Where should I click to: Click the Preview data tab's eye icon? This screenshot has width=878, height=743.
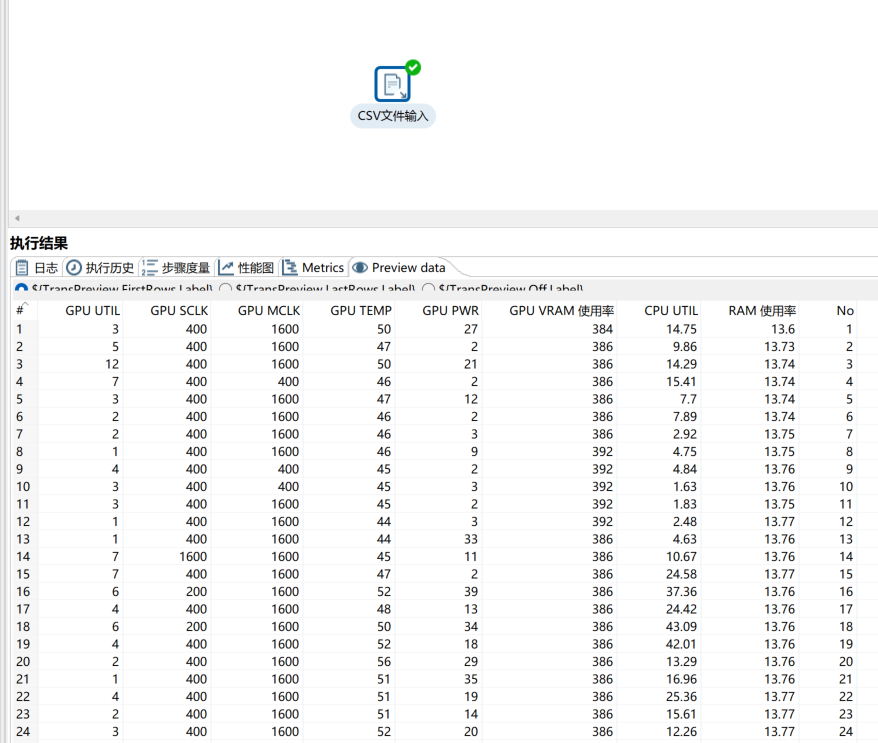pos(360,268)
